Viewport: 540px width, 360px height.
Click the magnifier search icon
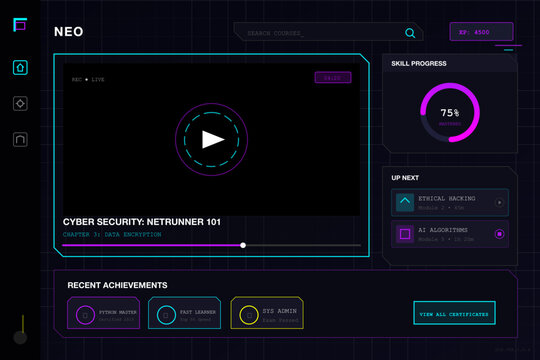[x=410, y=33]
